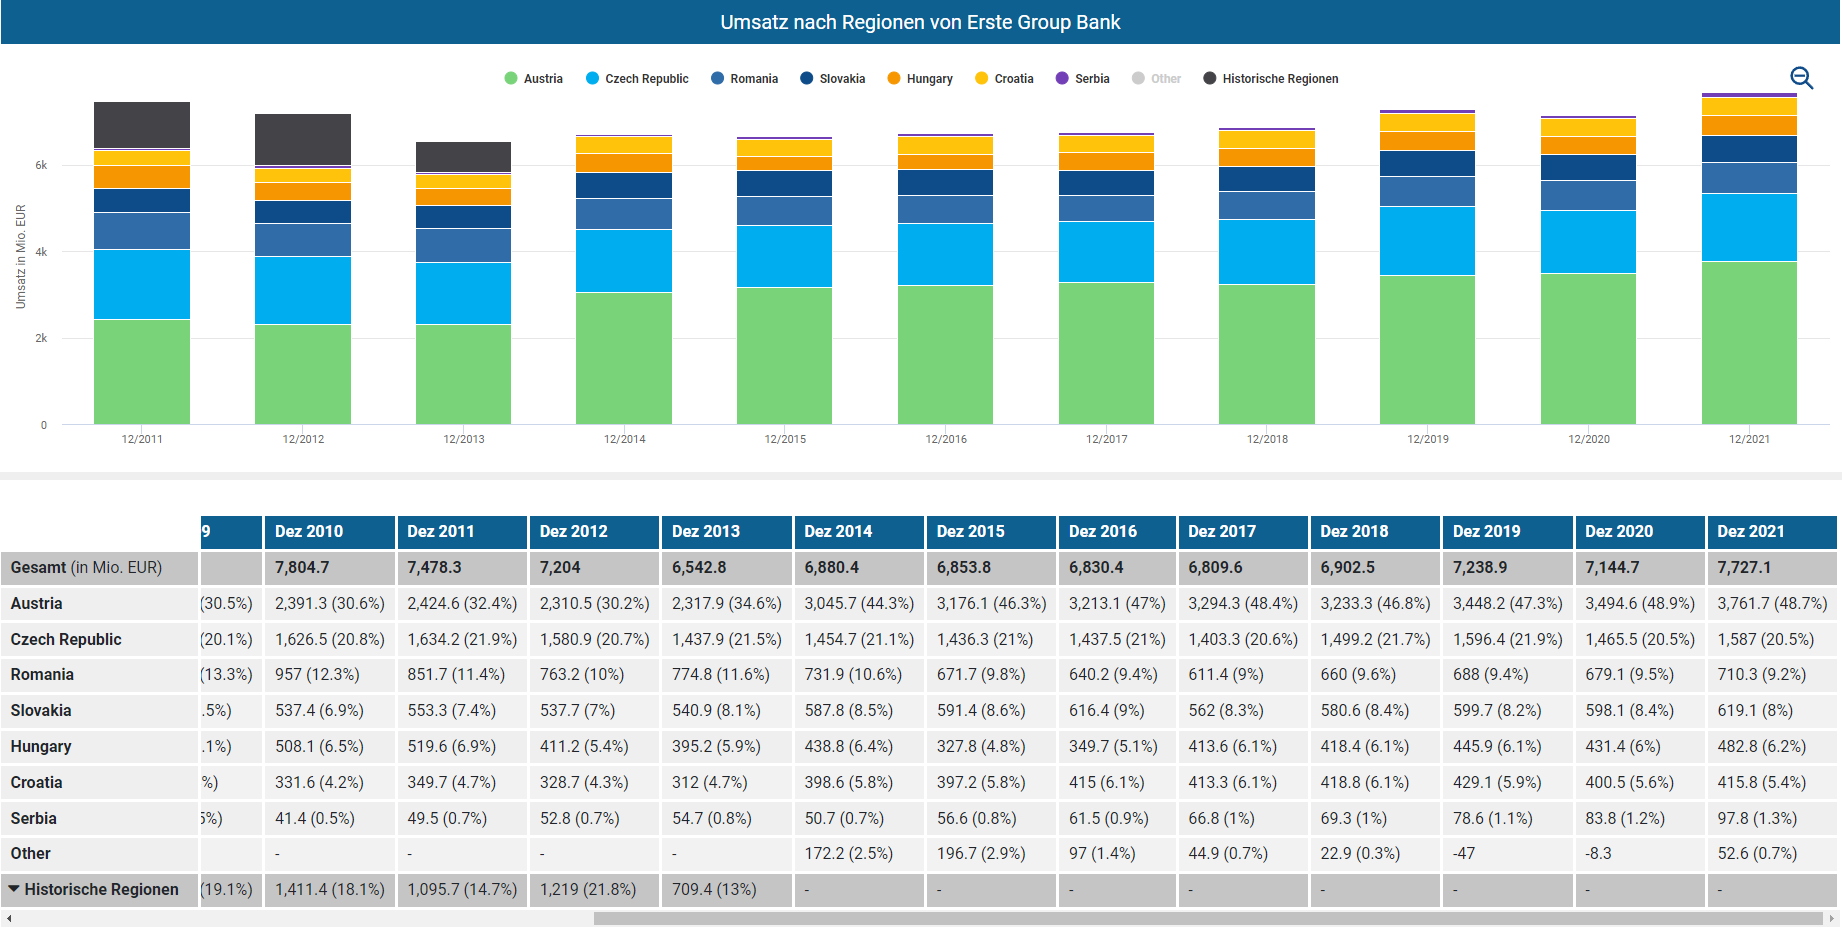Click the dark Historische Regionen segment of 12/2011 bar
Screen dimensions: 1842x938
(142, 125)
